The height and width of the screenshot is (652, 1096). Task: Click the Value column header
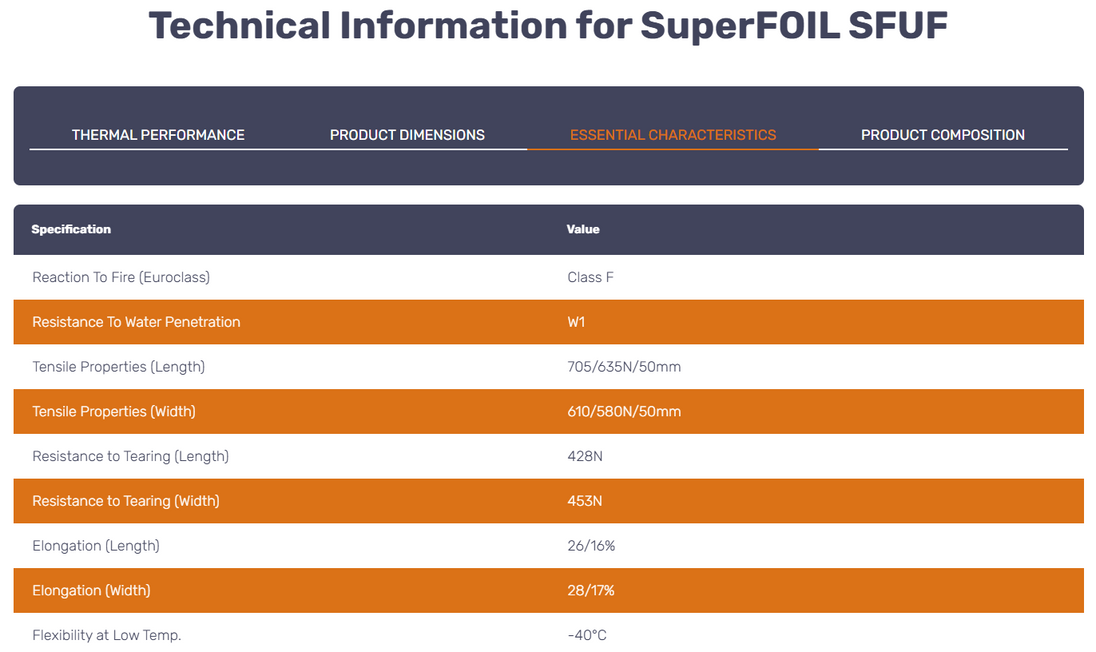click(x=583, y=230)
